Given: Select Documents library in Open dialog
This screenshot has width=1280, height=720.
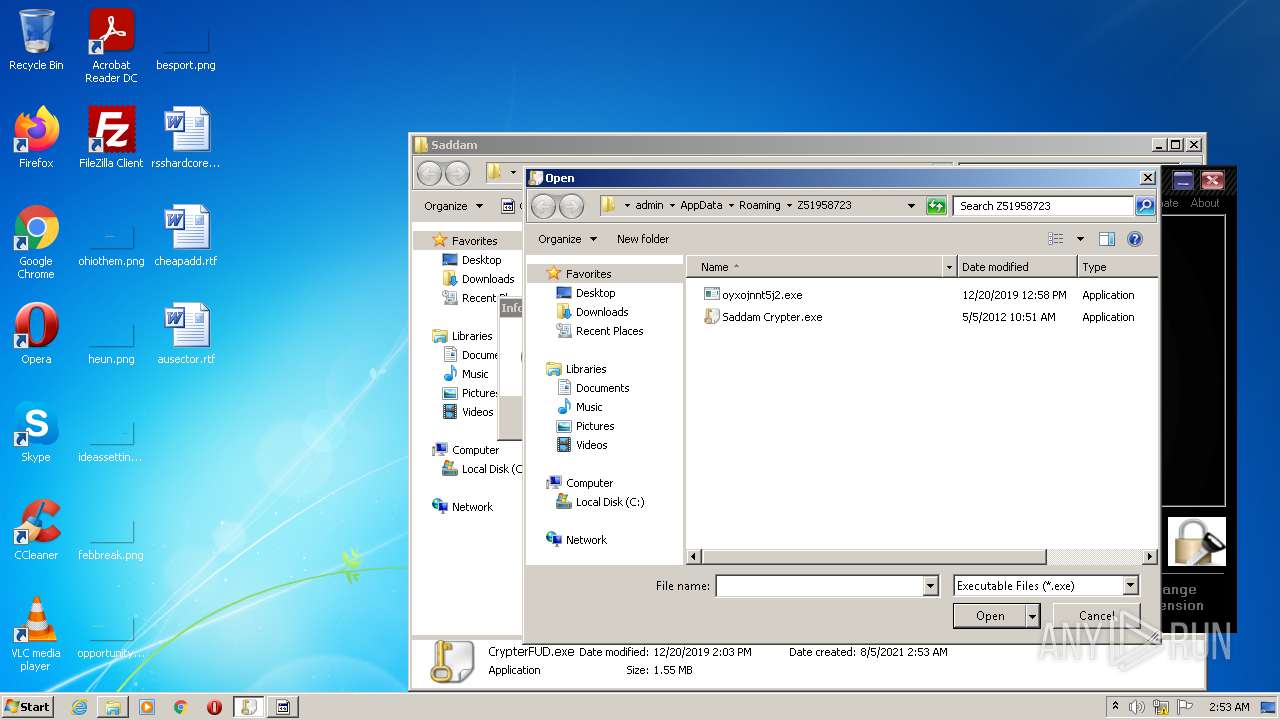Looking at the screenshot, I should pyautogui.click(x=602, y=388).
